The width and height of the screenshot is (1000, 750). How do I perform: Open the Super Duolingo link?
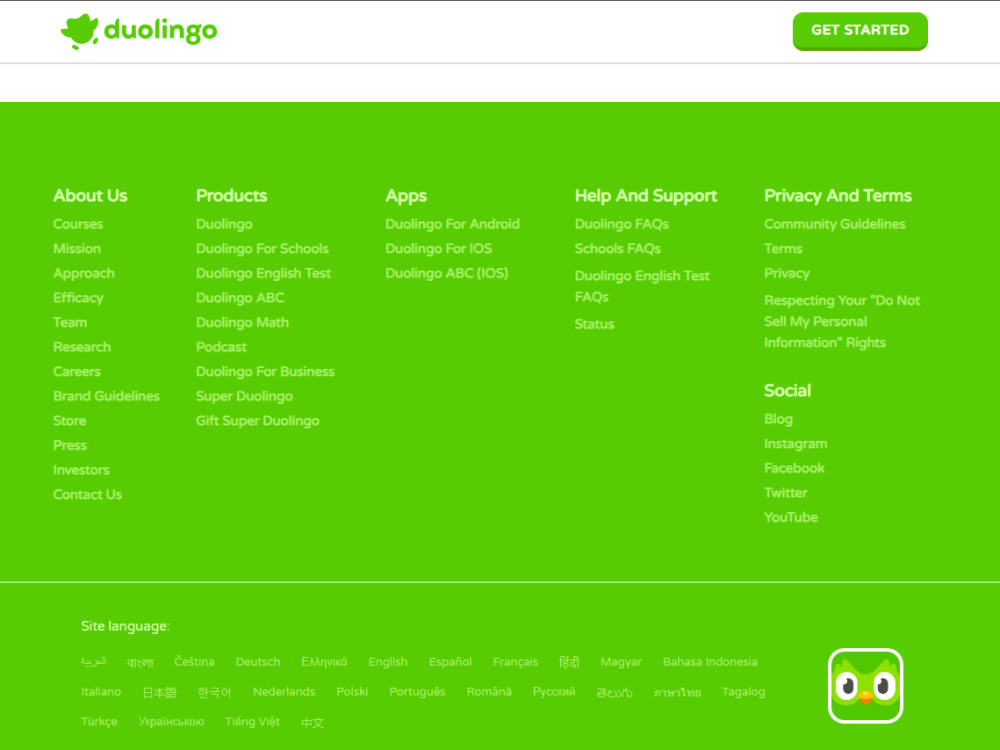(244, 397)
